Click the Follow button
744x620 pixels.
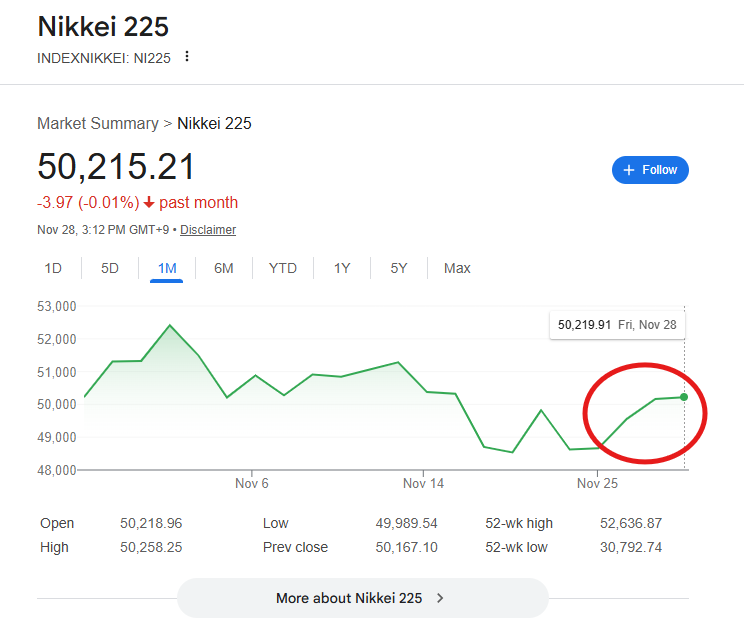point(650,170)
